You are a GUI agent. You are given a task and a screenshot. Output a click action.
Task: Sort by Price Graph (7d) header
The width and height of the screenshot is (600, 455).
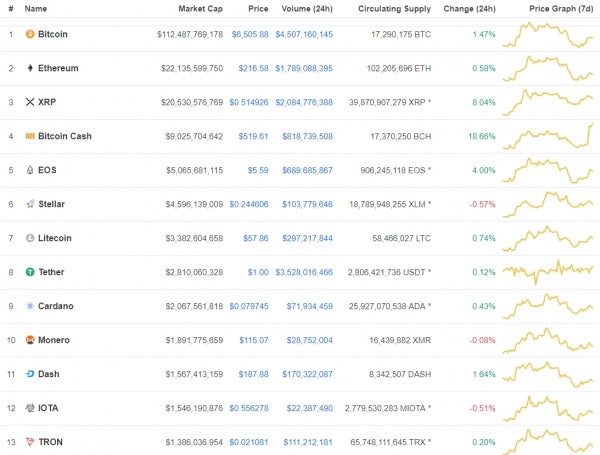click(561, 9)
